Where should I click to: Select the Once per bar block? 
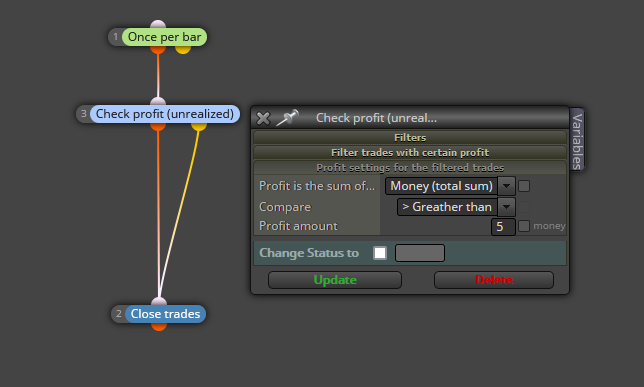[164, 37]
